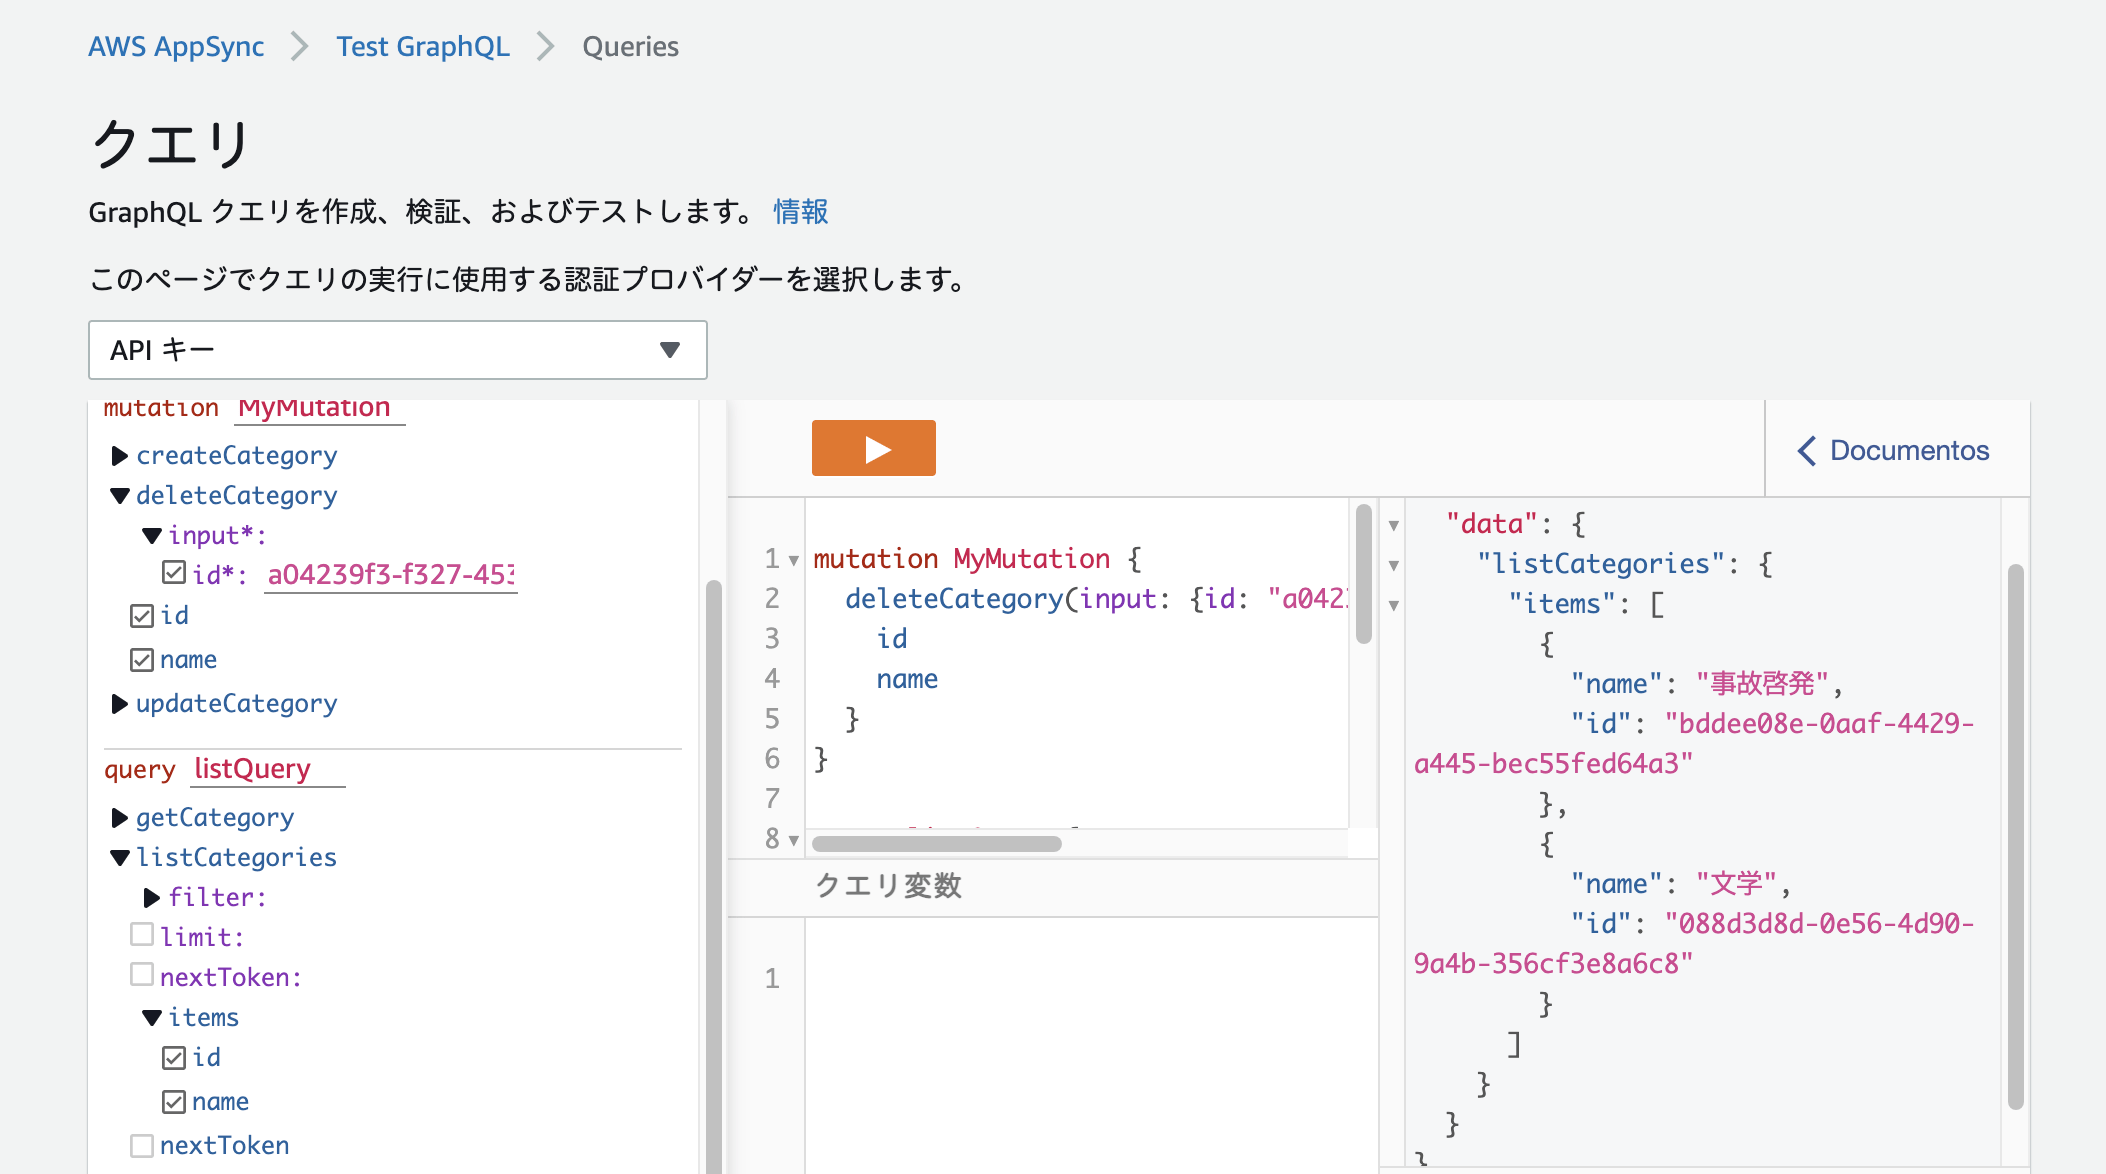Enable the nextToken: argument checkbox
The width and height of the screenshot is (2106, 1174).
142,975
